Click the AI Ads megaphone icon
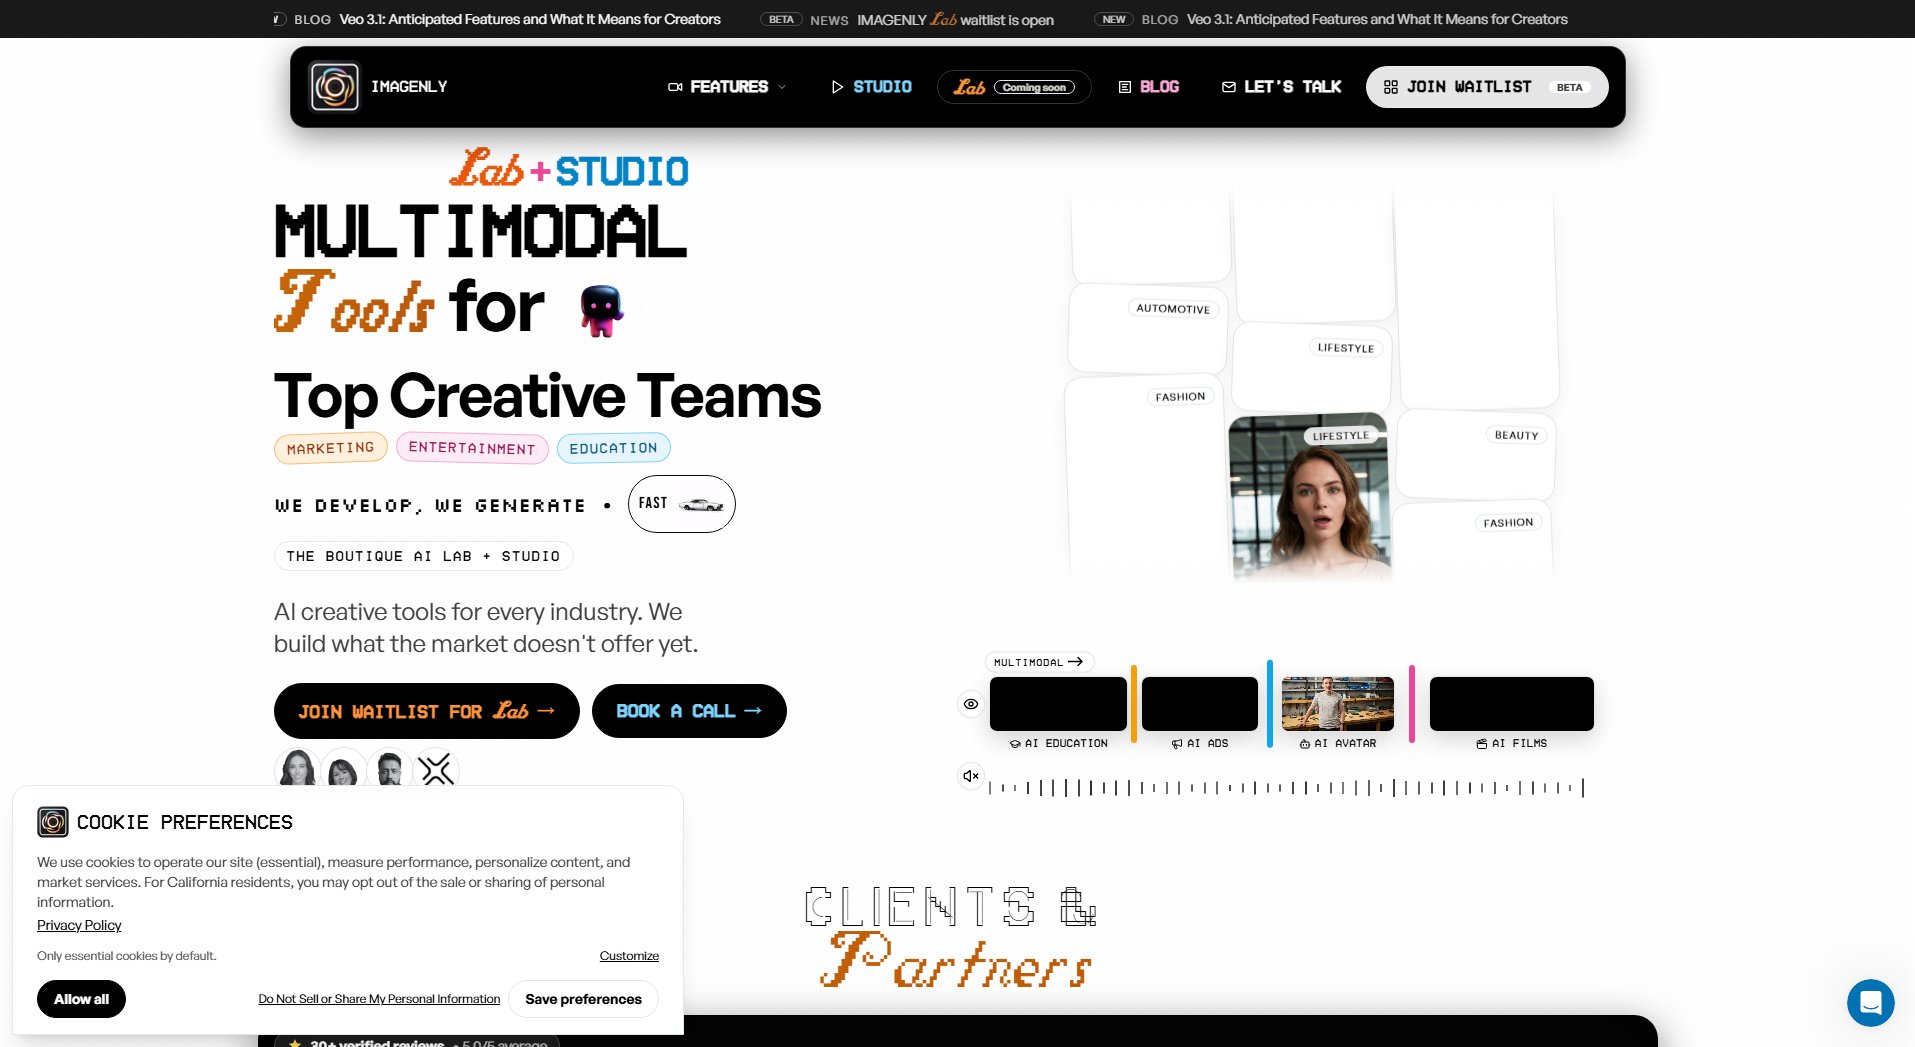Viewport: 1915px width, 1047px height. [1177, 743]
